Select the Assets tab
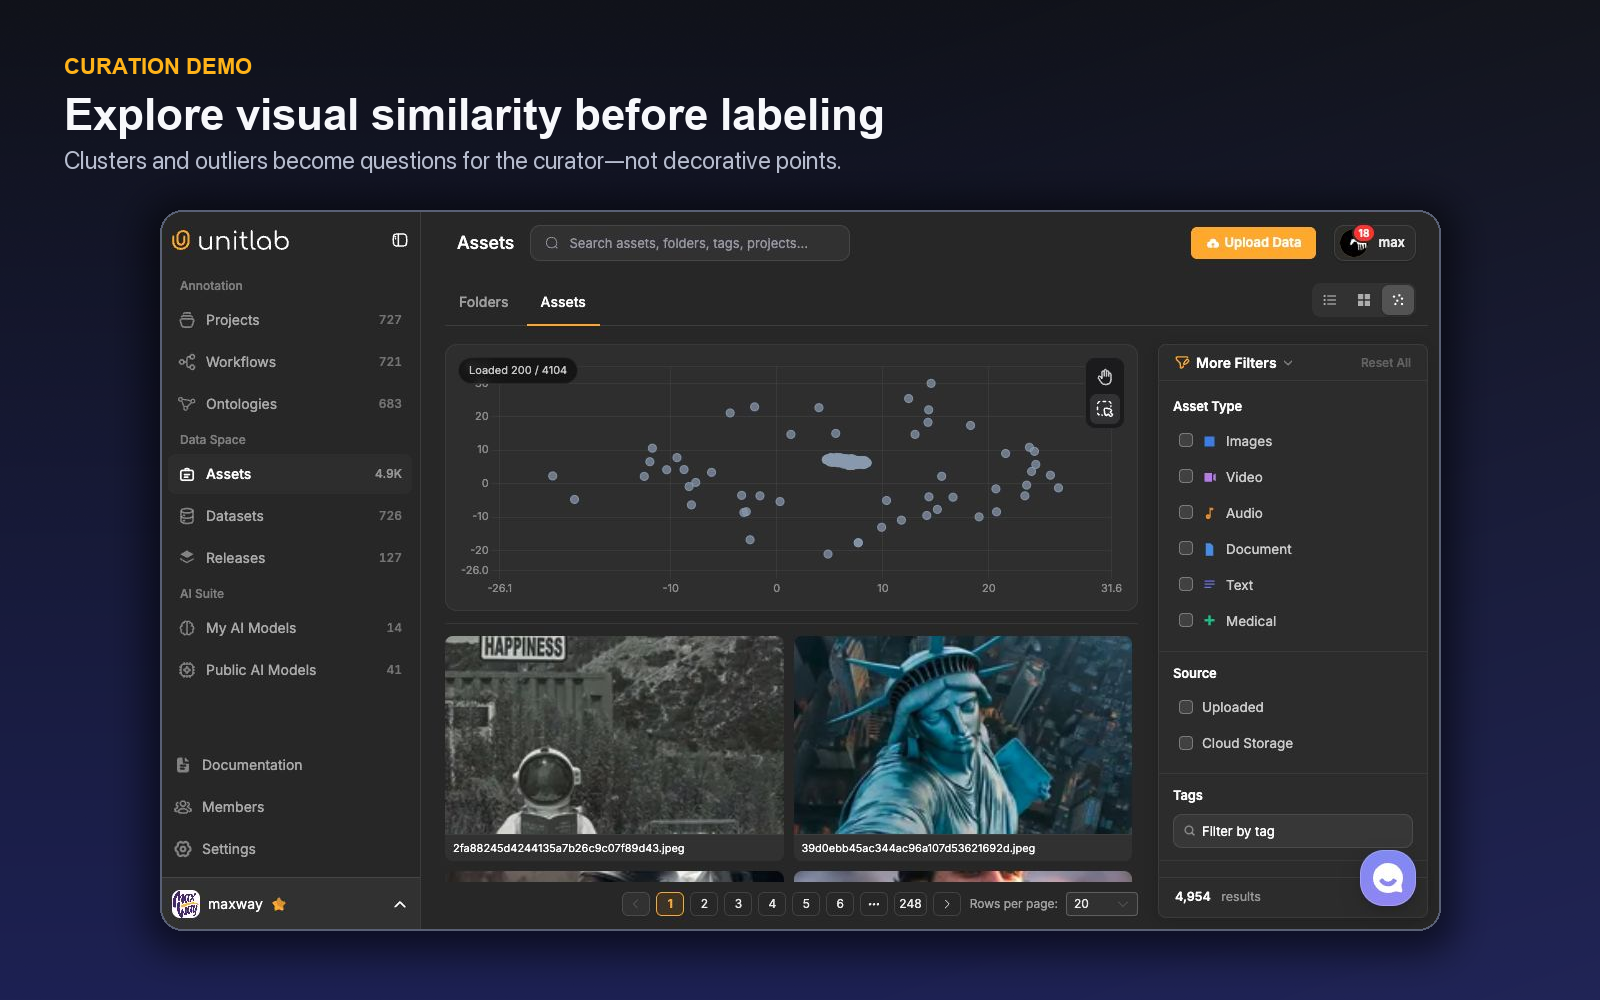The image size is (1600, 1000). point(563,302)
